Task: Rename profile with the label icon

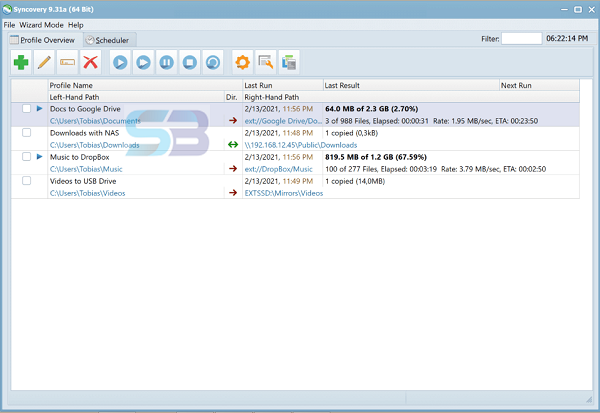Action: (67, 62)
